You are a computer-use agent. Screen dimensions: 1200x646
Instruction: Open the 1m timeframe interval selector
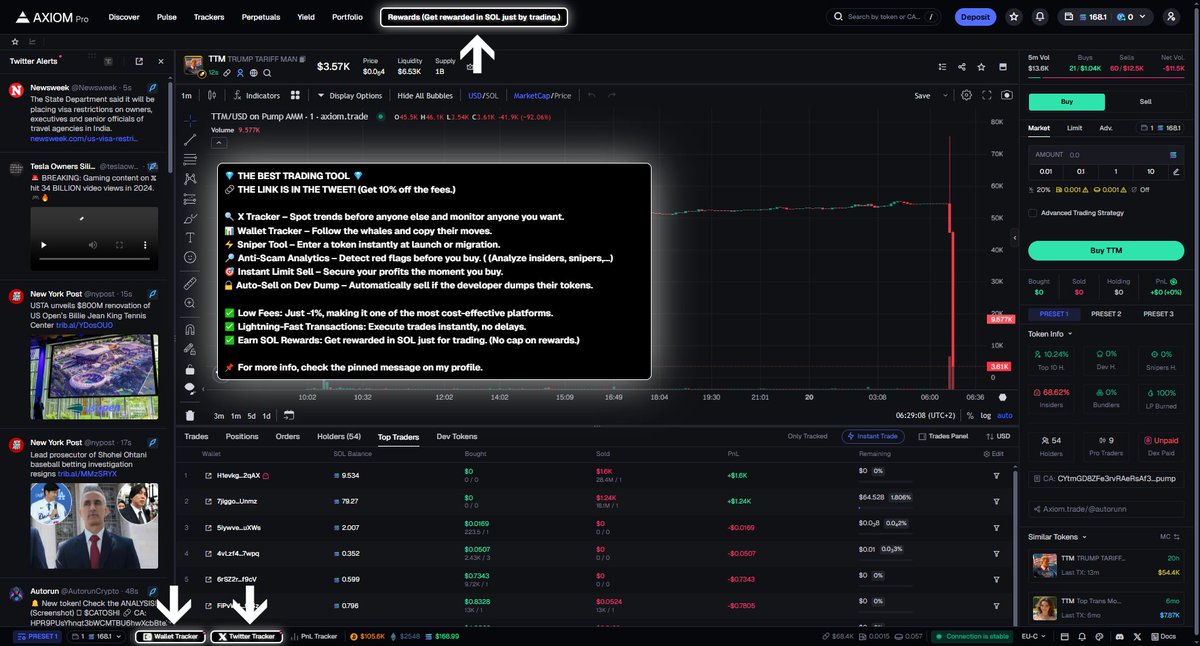tap(186, 96)
